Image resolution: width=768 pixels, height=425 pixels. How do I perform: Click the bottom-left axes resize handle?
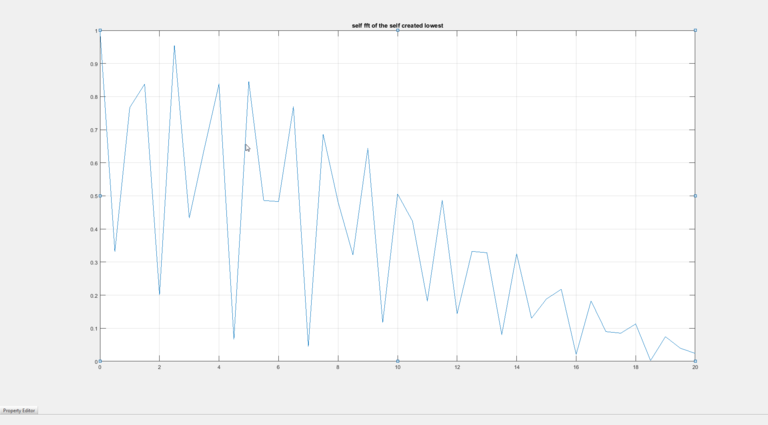point(100,361)
